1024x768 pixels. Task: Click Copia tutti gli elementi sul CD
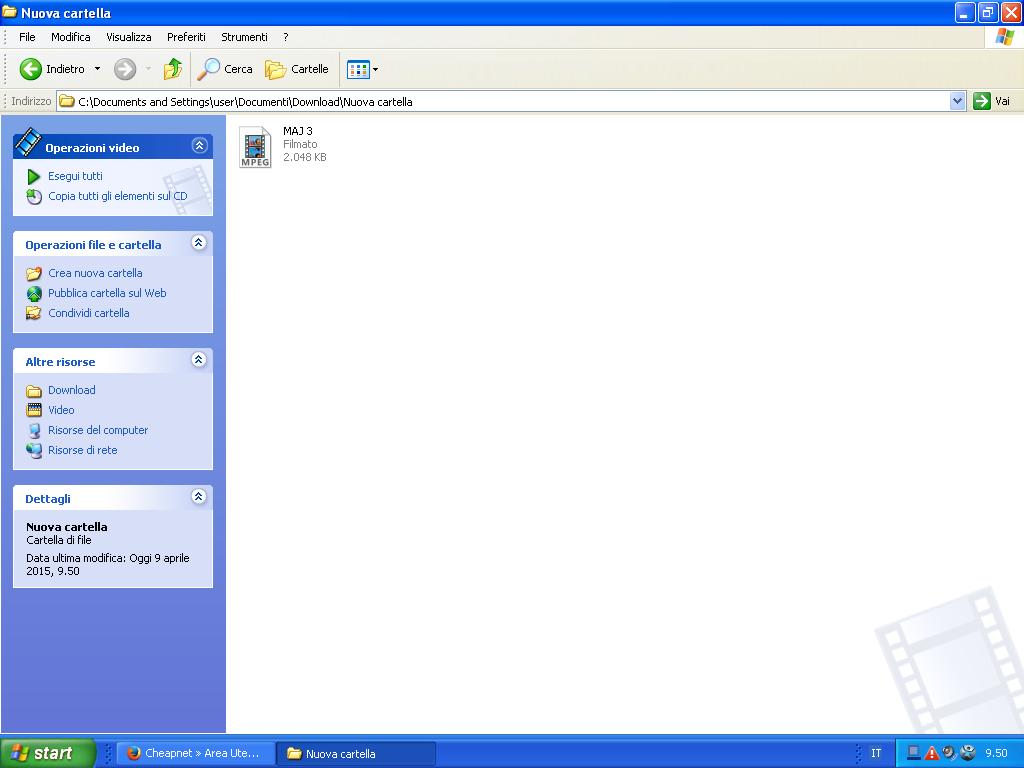(x=118, y=196)
